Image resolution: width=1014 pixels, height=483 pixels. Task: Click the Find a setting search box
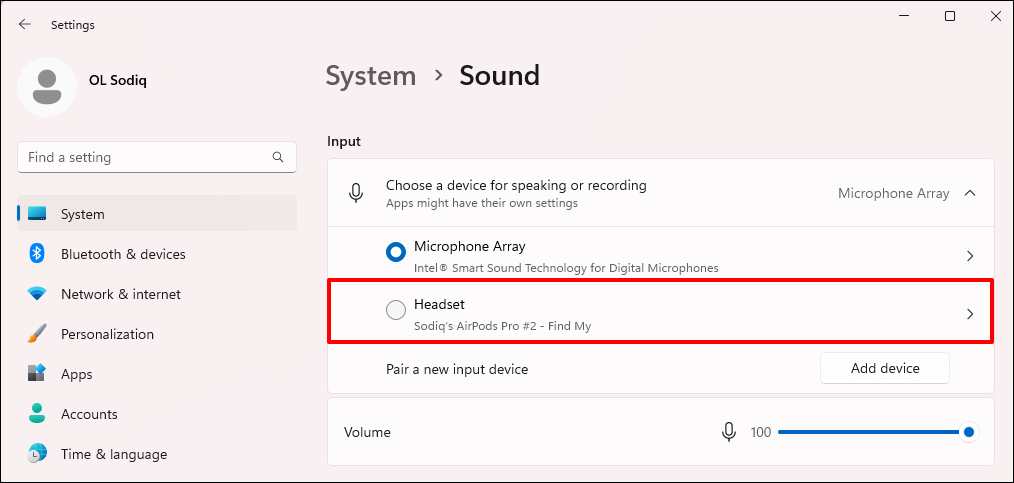pos(145,158)
